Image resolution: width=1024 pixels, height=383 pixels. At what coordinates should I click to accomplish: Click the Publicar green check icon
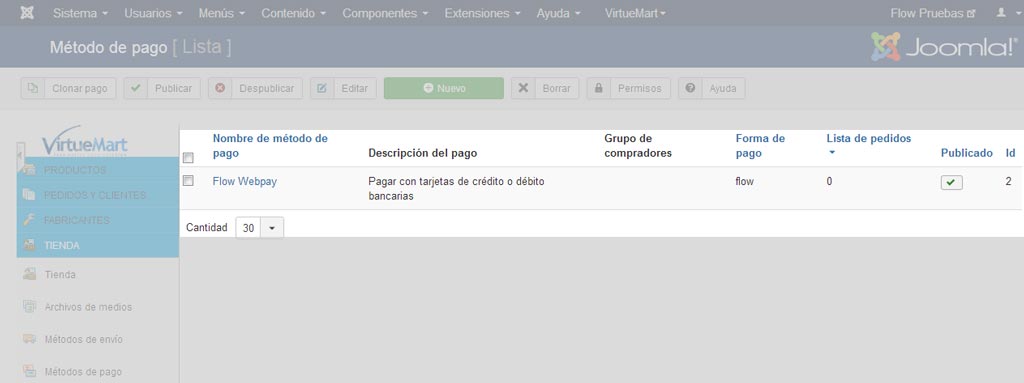(136, 88)
